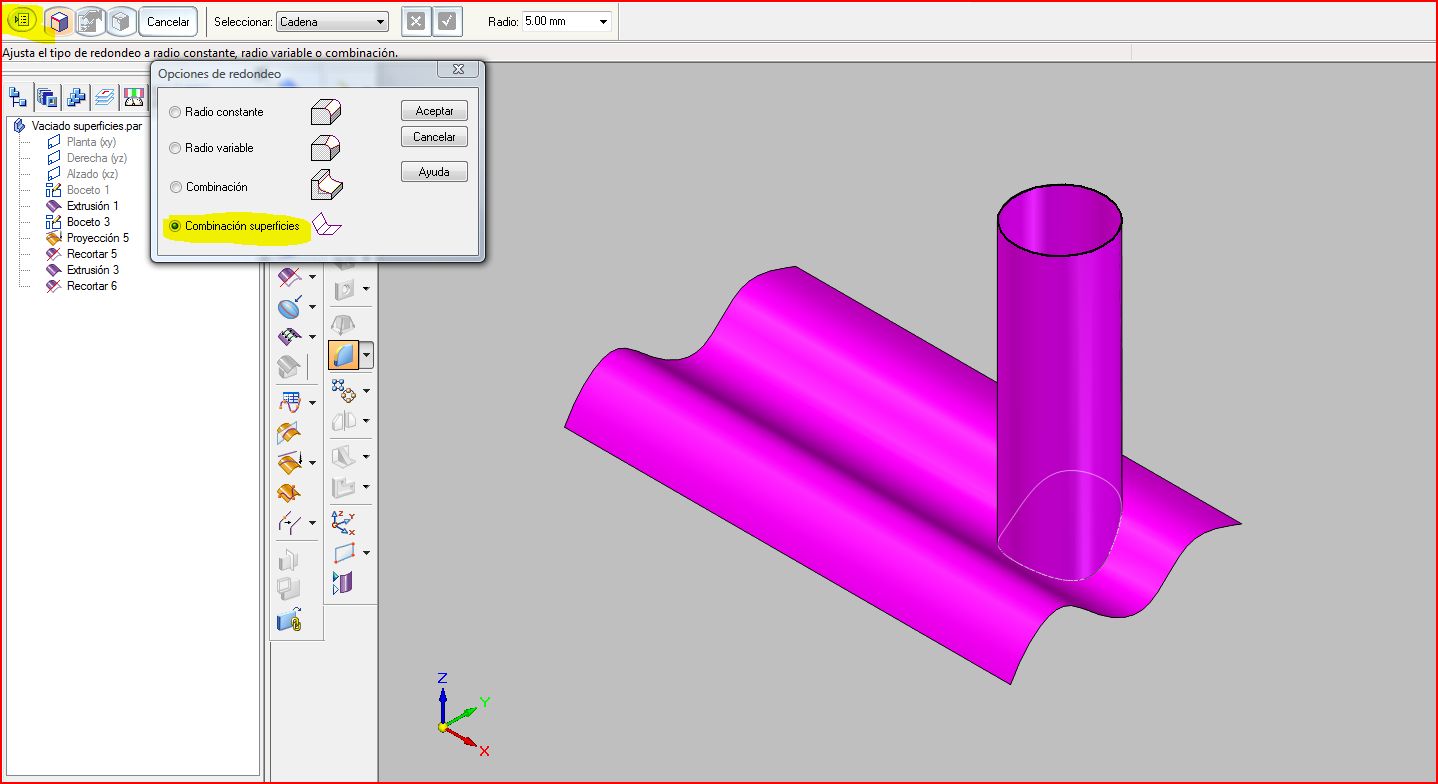
Task: Expand the dropdown arrow beside pattern tool
Action: pos(366,391)
